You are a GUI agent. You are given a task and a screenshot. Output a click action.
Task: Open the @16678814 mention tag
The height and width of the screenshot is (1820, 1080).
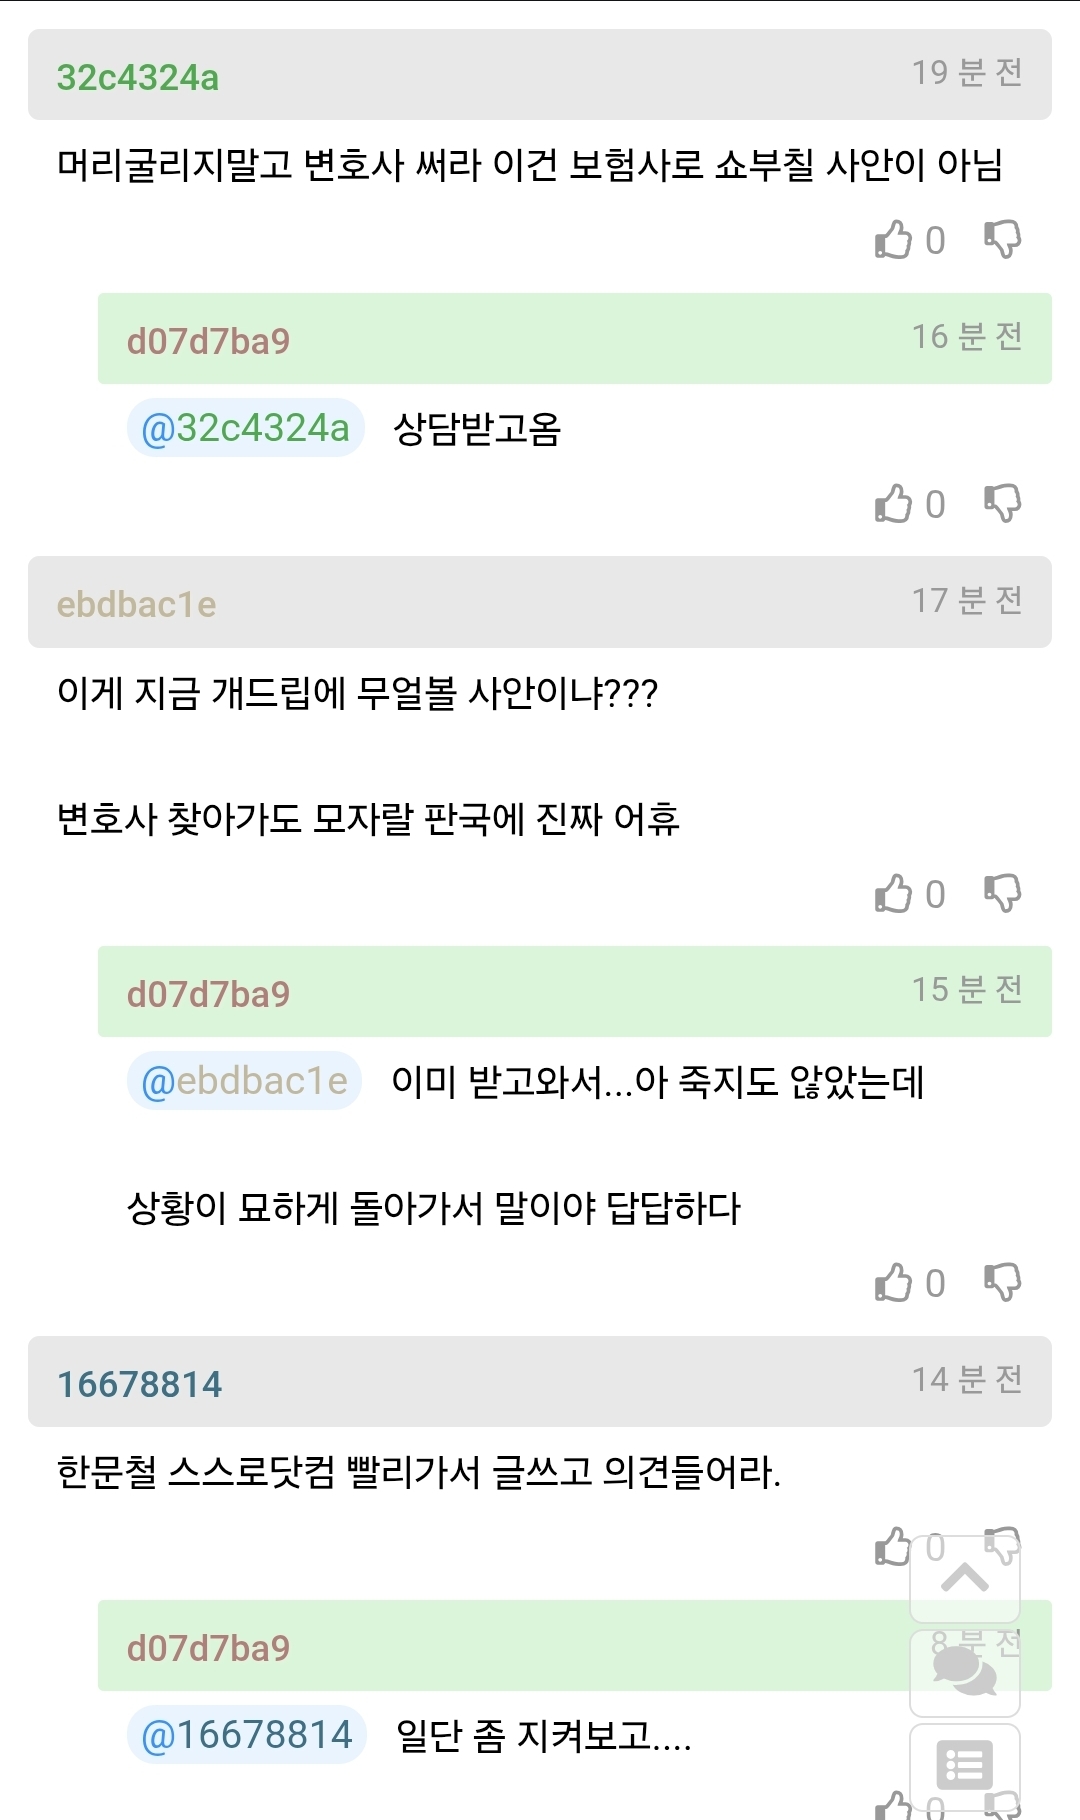click(247, 1735)
